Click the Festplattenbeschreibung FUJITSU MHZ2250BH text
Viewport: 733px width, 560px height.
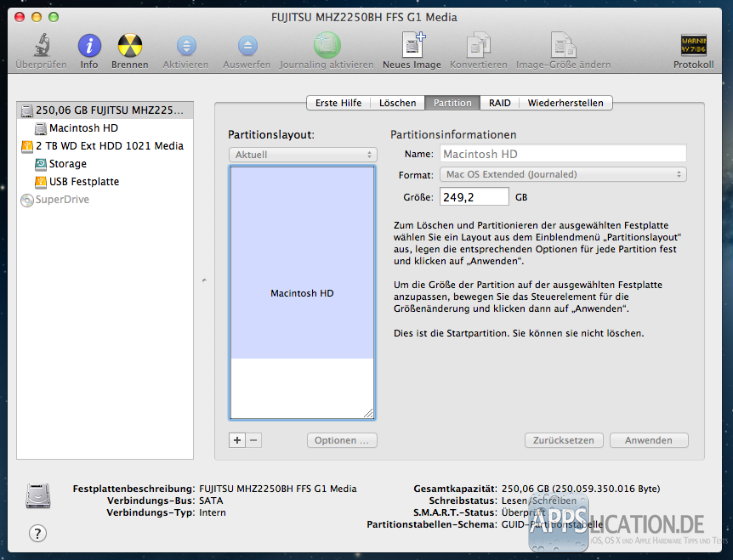click(x=278, y=488)
